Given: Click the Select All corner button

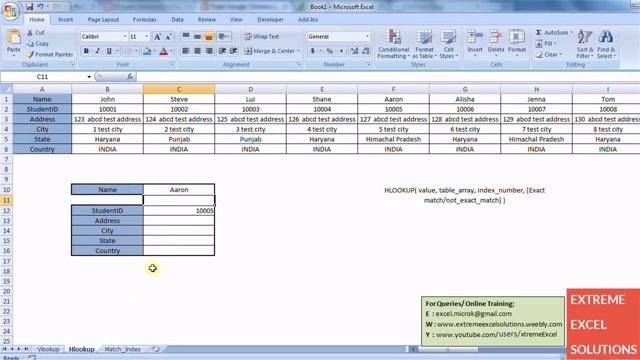Looking at the screenshot, I should coord(6,89).
